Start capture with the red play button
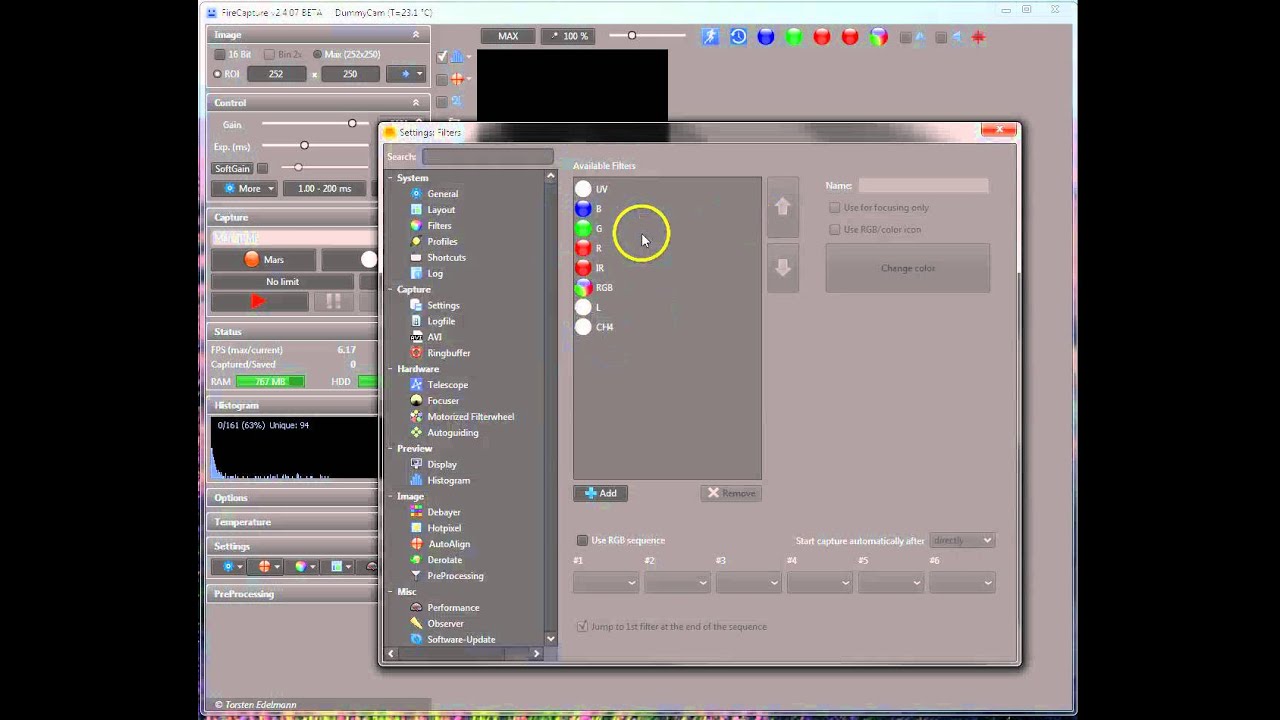 tap(258, 301)
